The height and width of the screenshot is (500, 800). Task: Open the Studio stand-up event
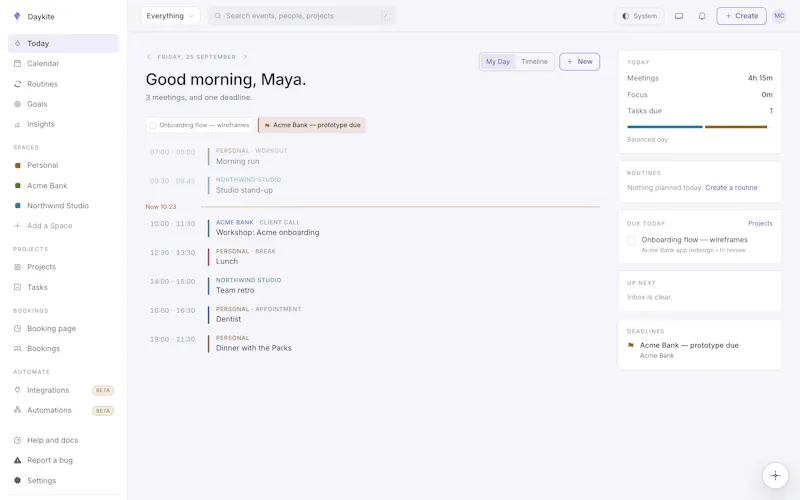click(373, 185)
